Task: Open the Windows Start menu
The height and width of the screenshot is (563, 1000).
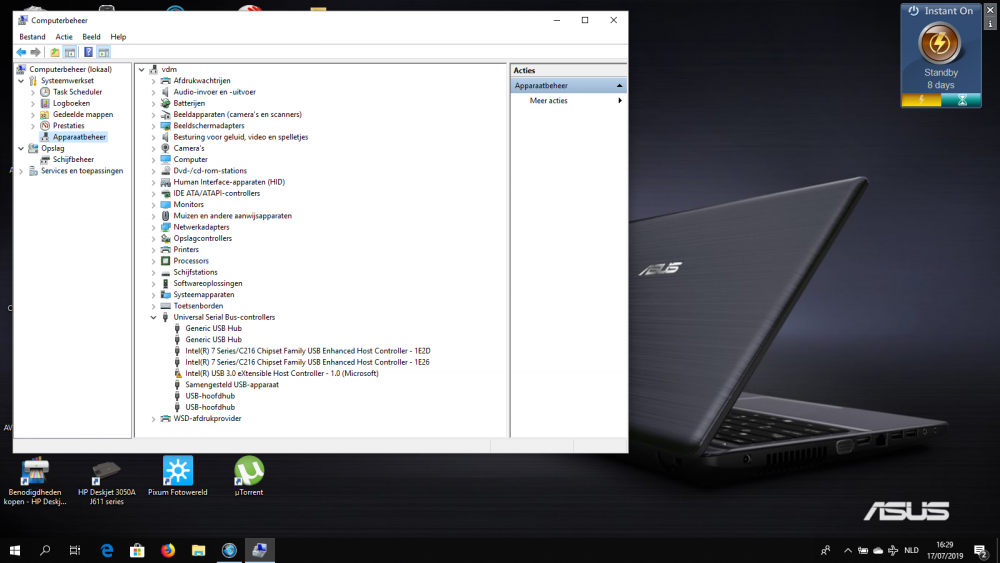Action: coord(15,550)
